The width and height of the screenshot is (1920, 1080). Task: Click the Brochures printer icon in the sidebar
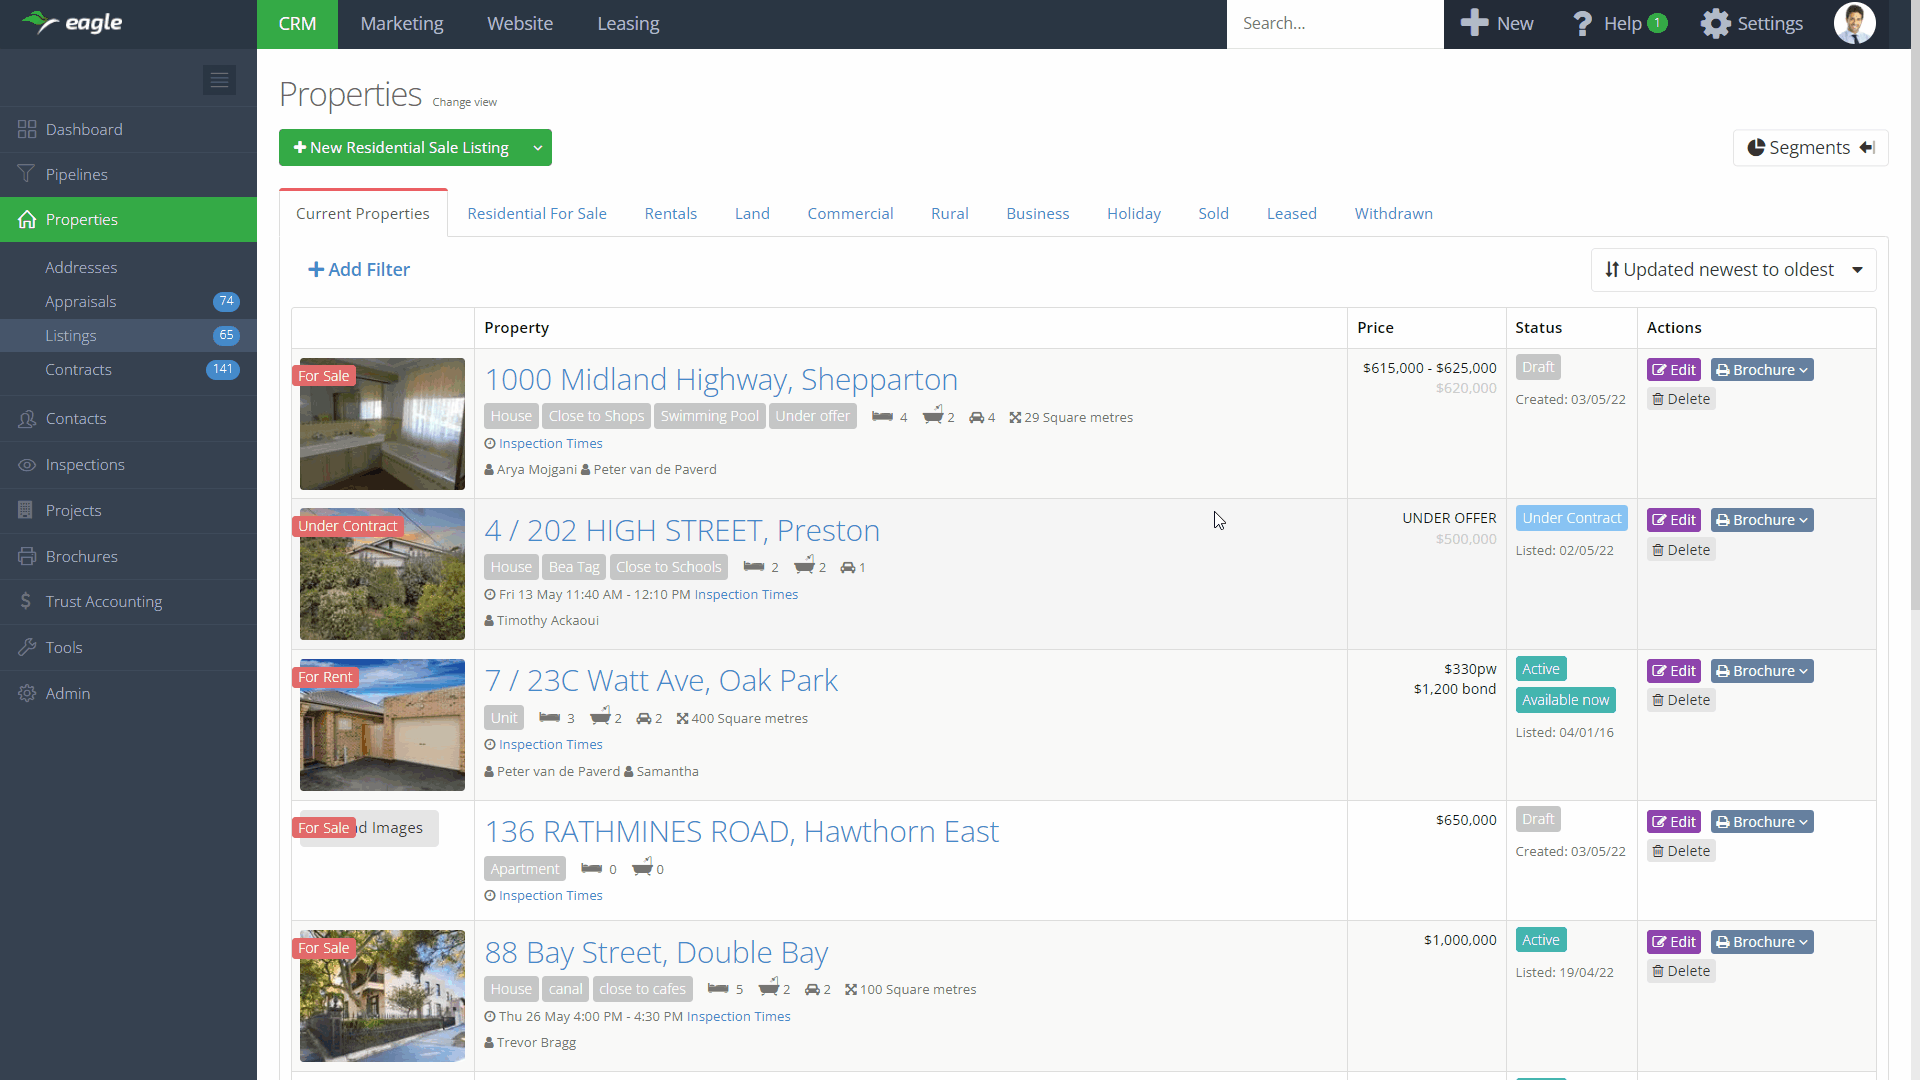(x=27, y=556)
